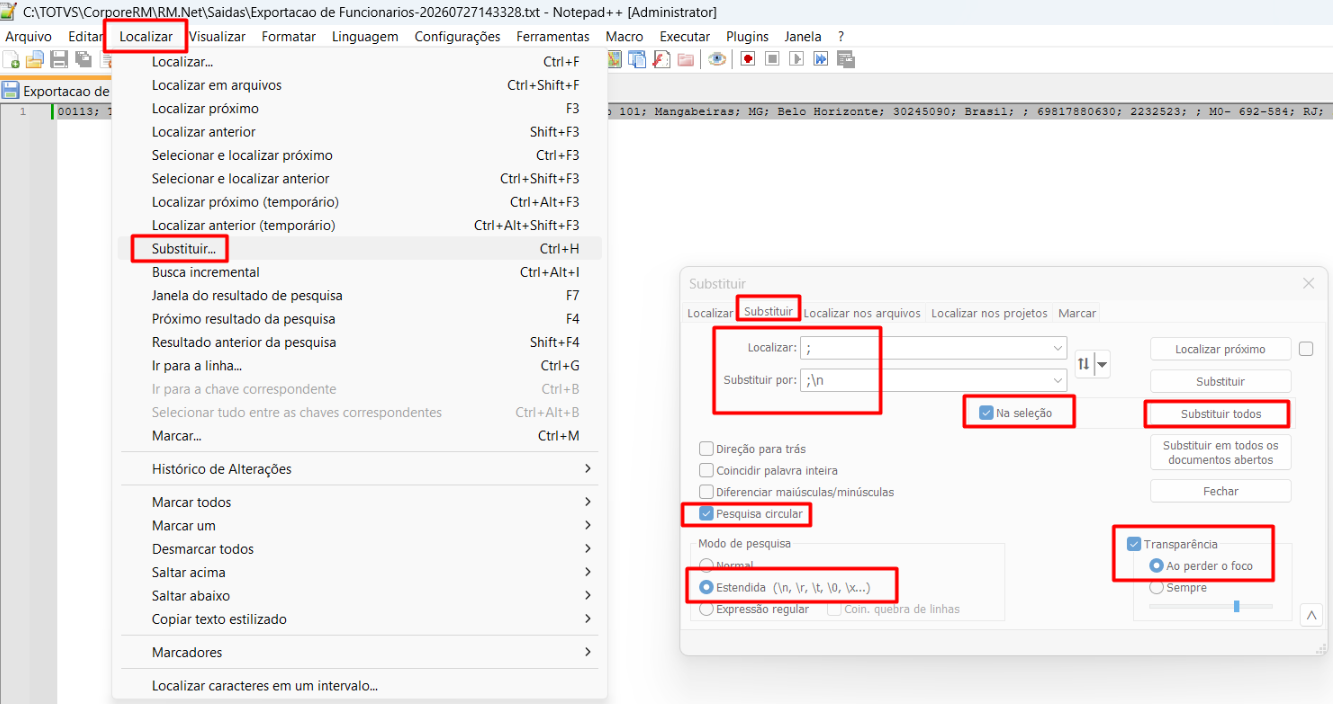Viewport: 1333px width, 704px height.
Task: Adjust the transparency slider handle
Action: coord(1237,606)
